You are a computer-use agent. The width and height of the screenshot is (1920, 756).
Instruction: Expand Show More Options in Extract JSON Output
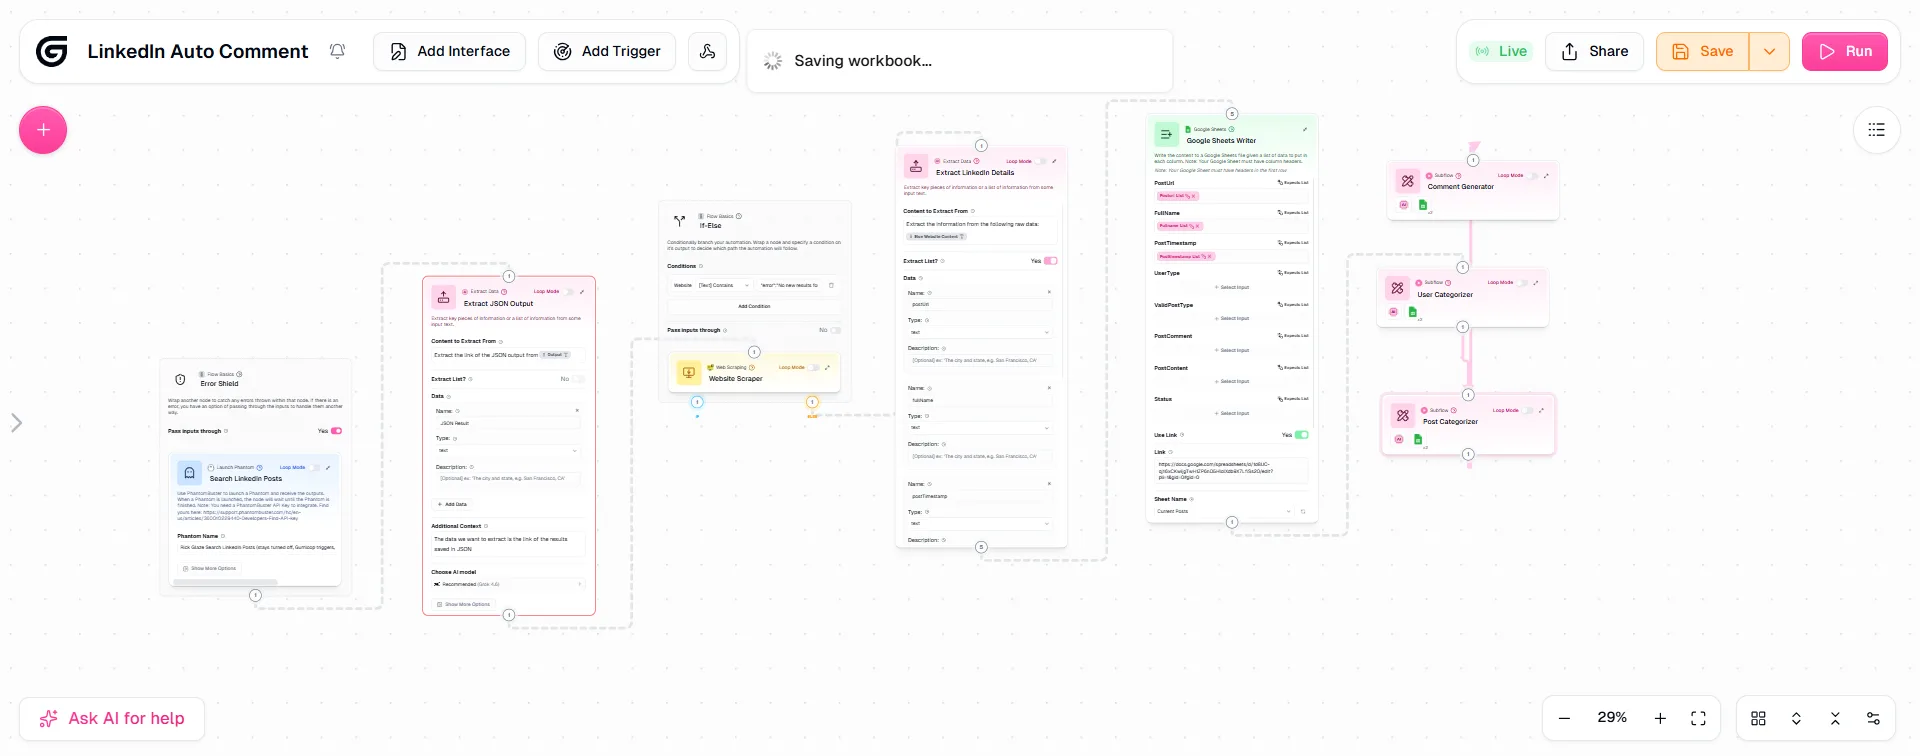[464, 604]
